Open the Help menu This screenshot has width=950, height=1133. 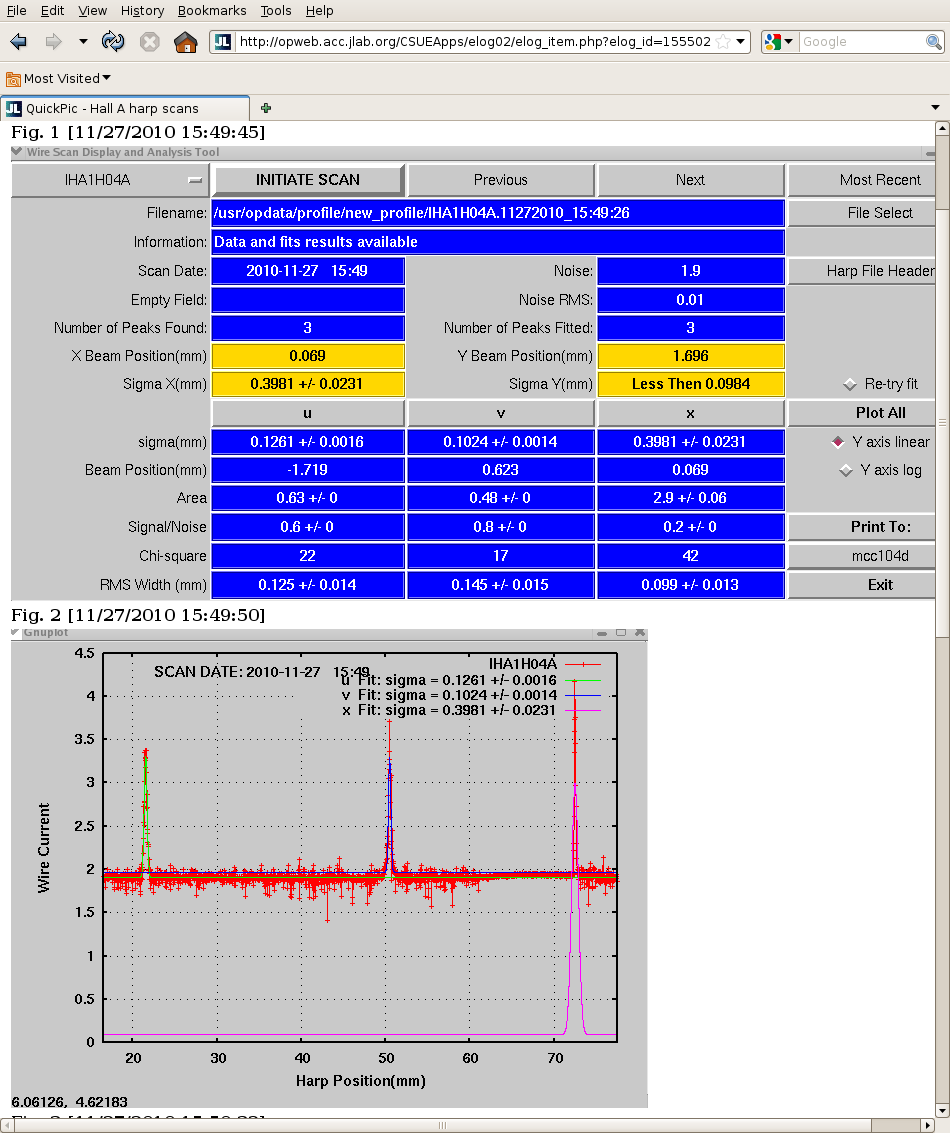click(319, 11)
